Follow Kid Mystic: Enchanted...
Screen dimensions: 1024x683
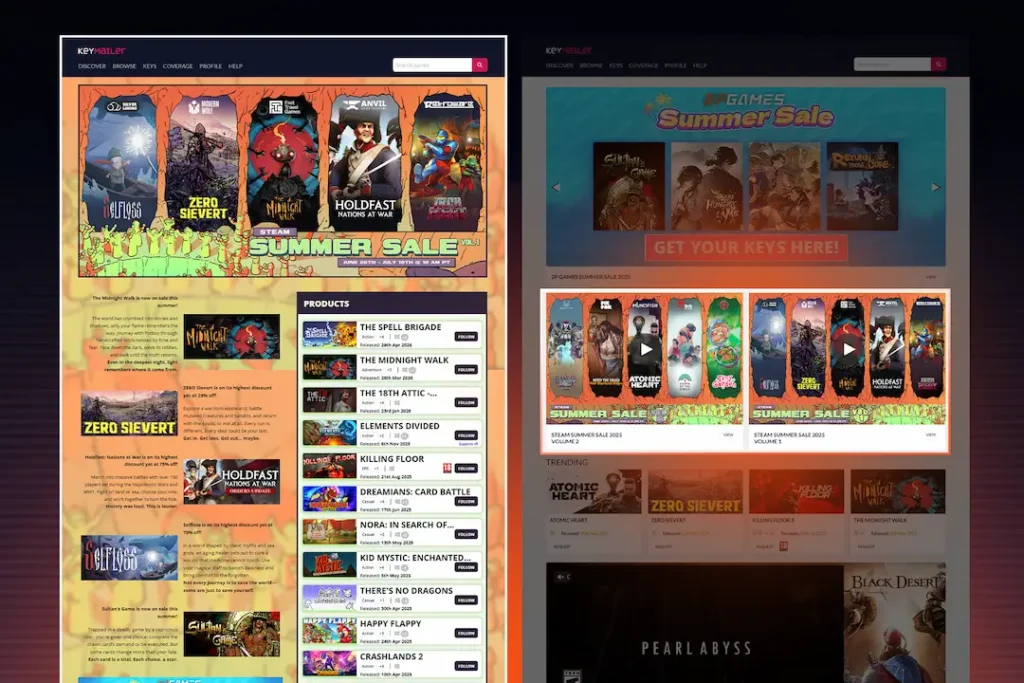tap(466, 567)
